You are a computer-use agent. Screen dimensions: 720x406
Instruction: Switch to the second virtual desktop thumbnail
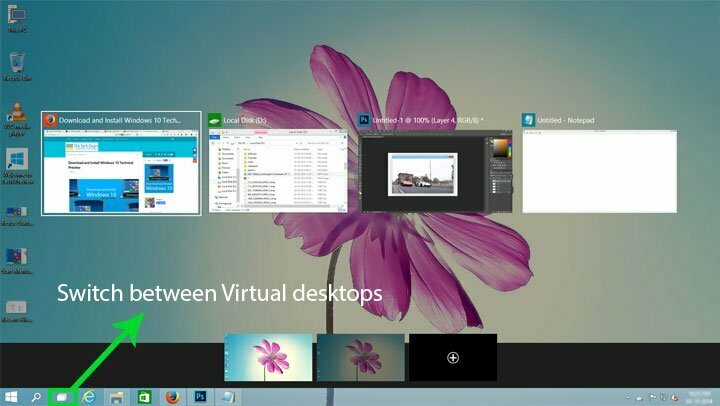tap(361, 357)
